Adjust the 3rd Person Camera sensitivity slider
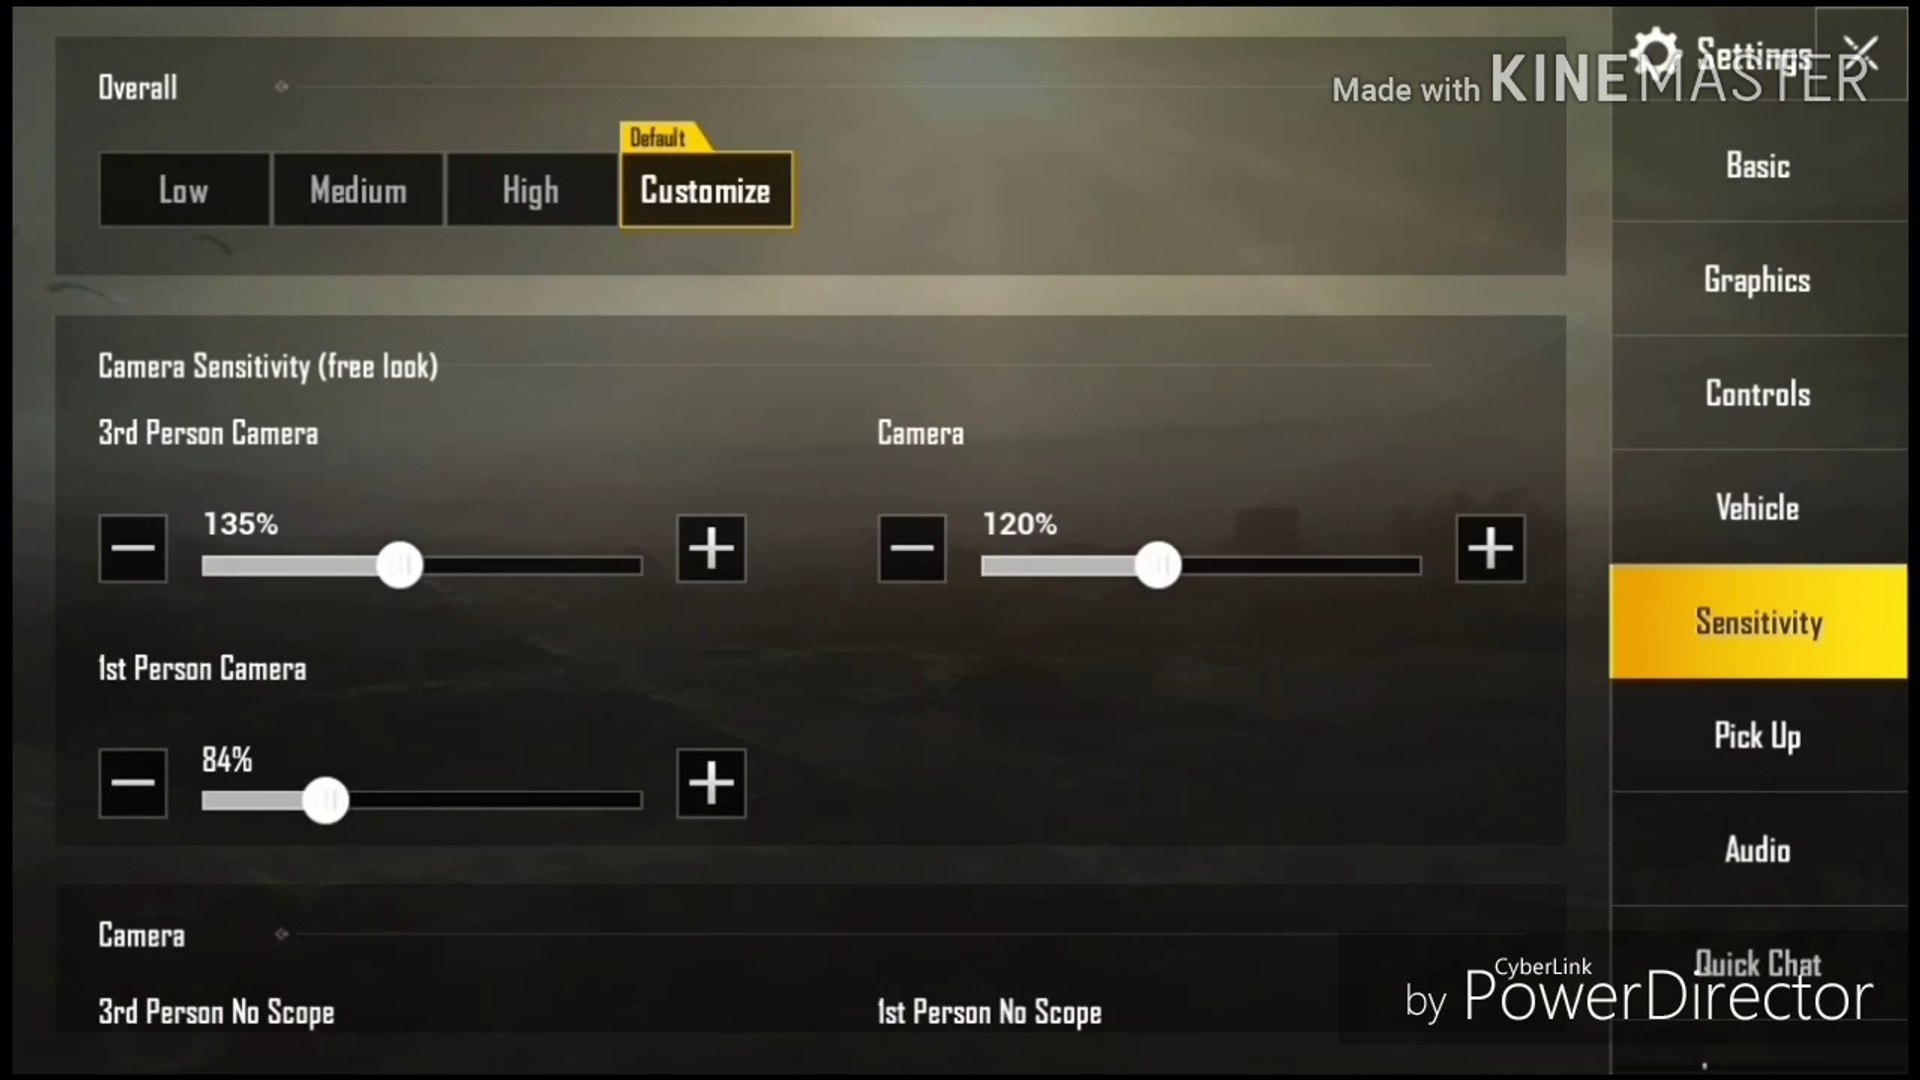 400,564
